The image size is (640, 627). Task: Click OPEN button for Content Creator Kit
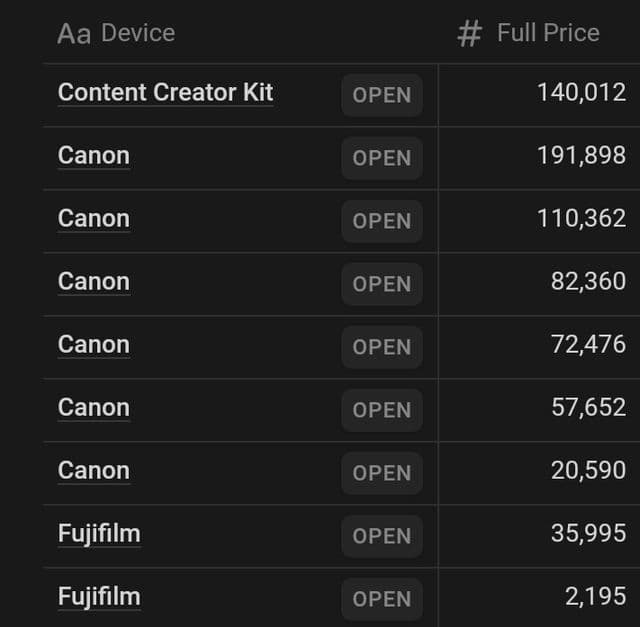[382, 95]
